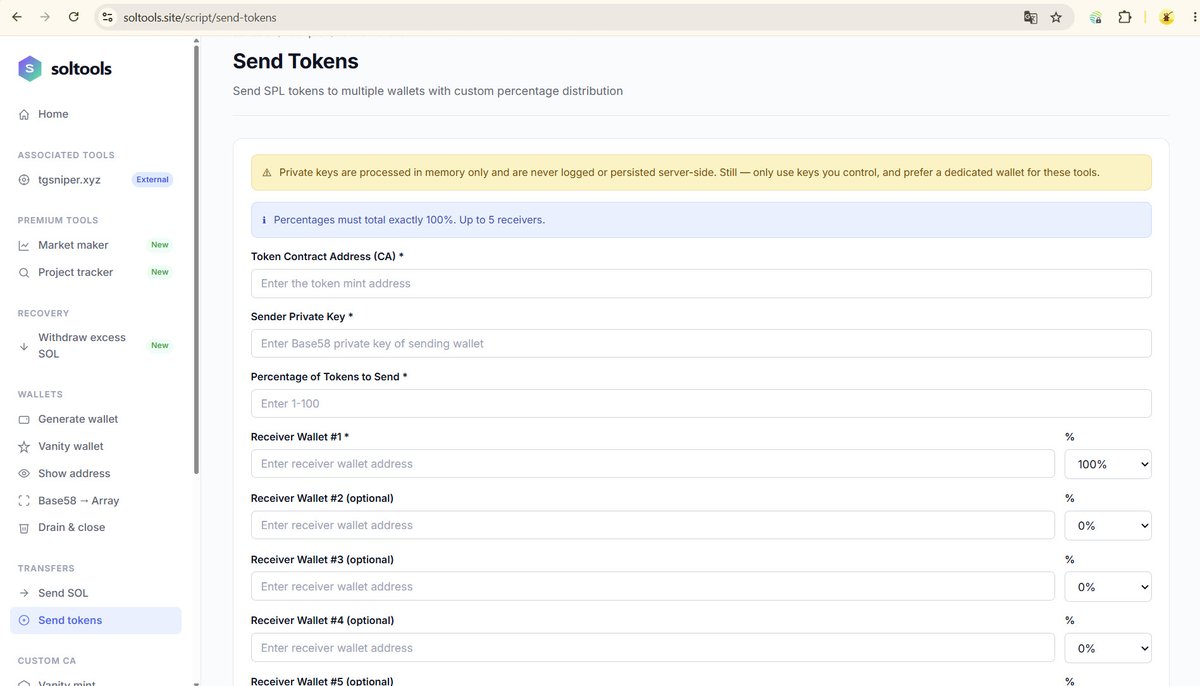Image resolution: width=1200 pixels, height=686 pixels.
Task: Open the Send SOL link
Action: coord(96,593)
